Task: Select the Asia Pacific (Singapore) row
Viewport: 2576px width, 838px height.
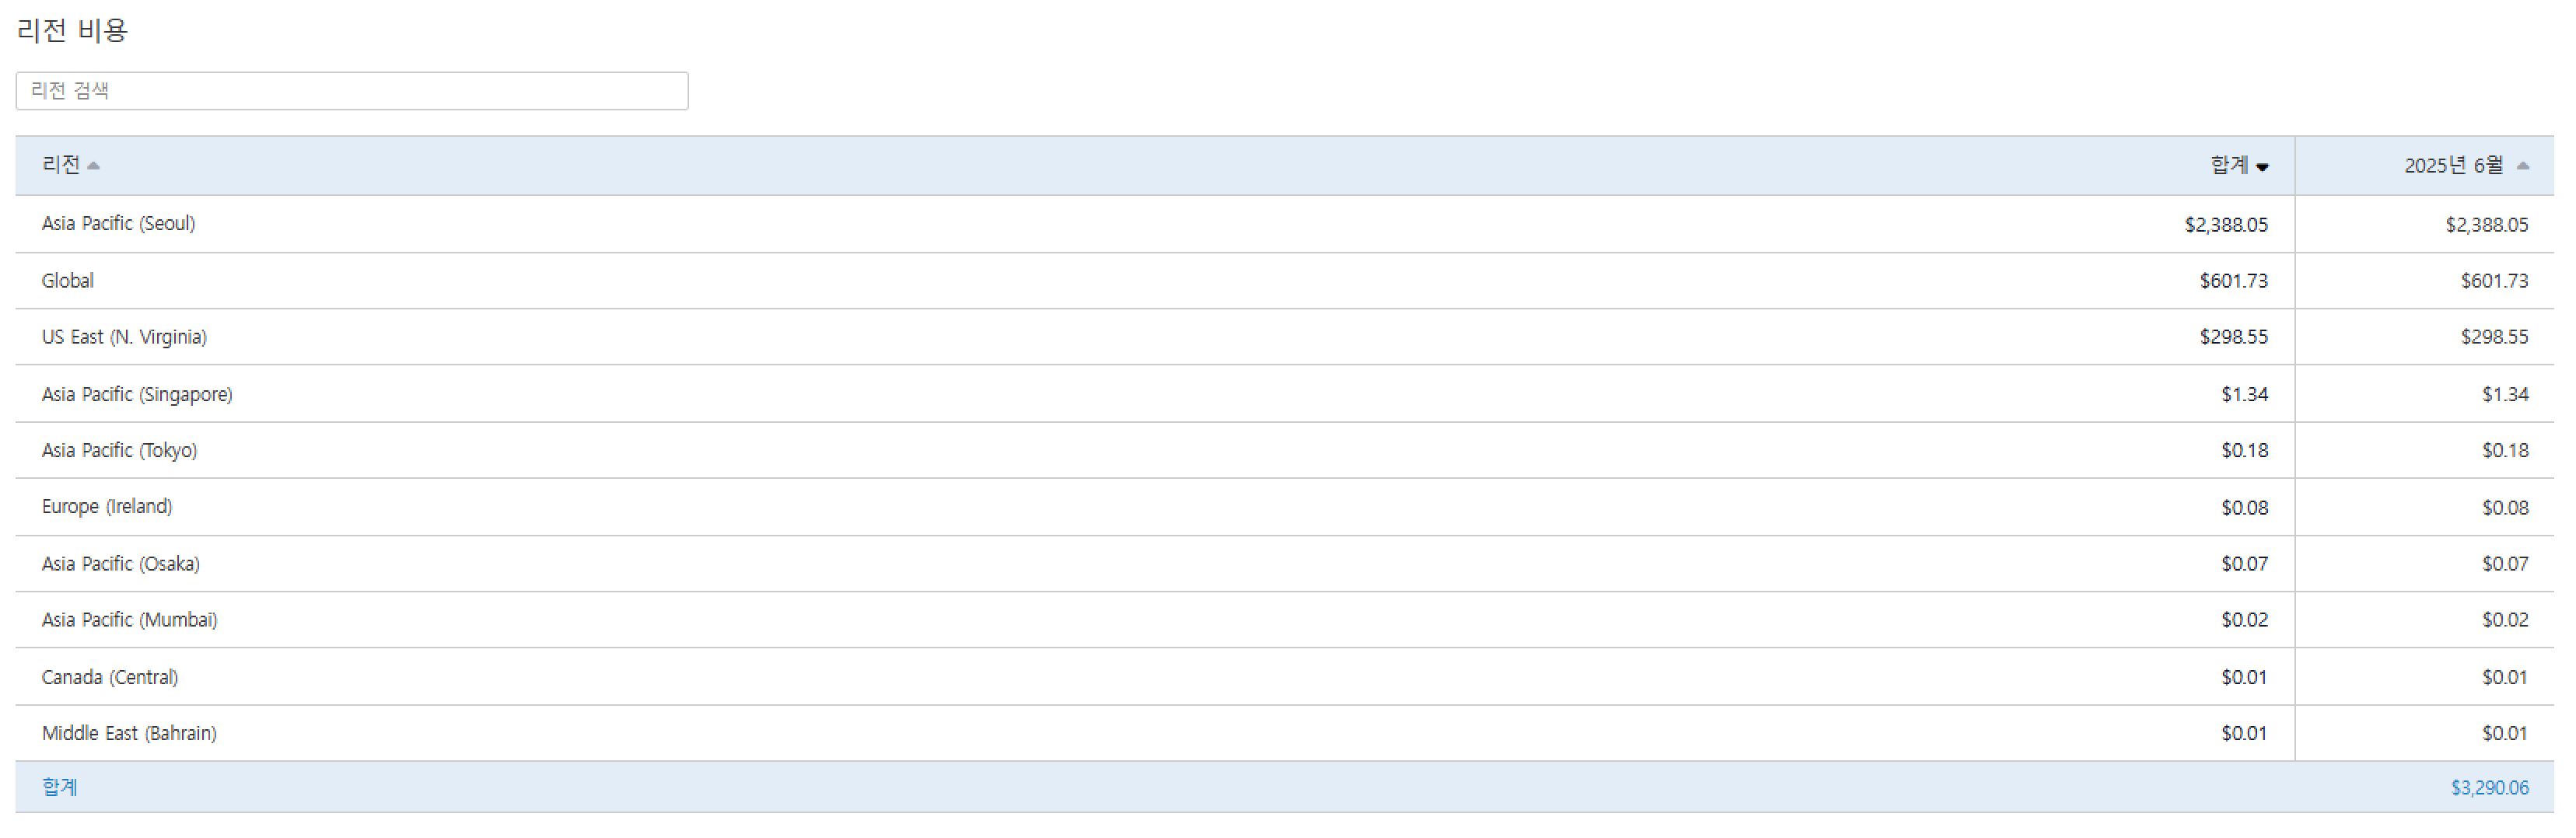Action: [137, 395]
